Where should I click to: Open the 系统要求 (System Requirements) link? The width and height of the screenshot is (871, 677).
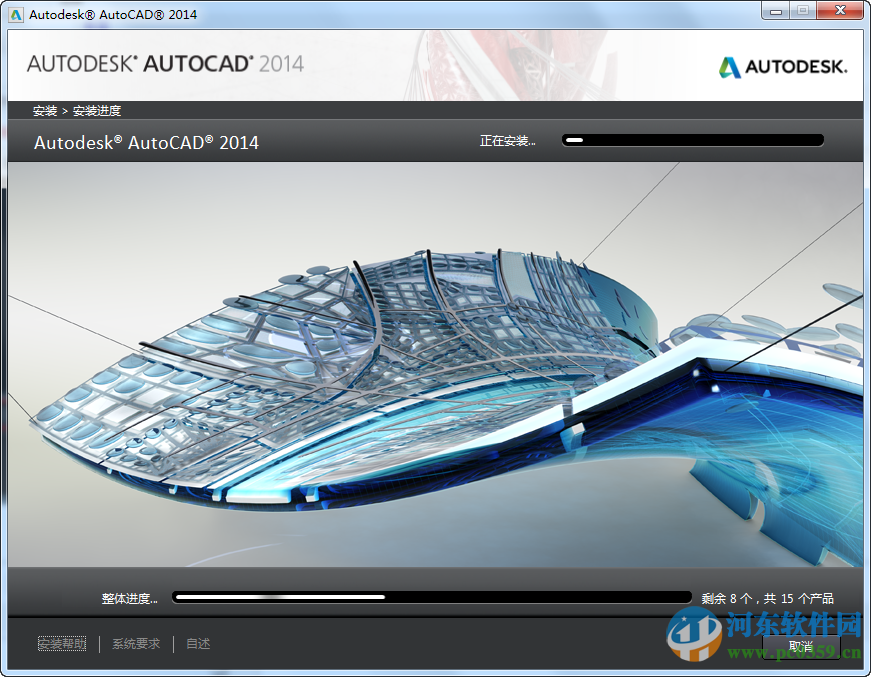click(x=135, y=644)
